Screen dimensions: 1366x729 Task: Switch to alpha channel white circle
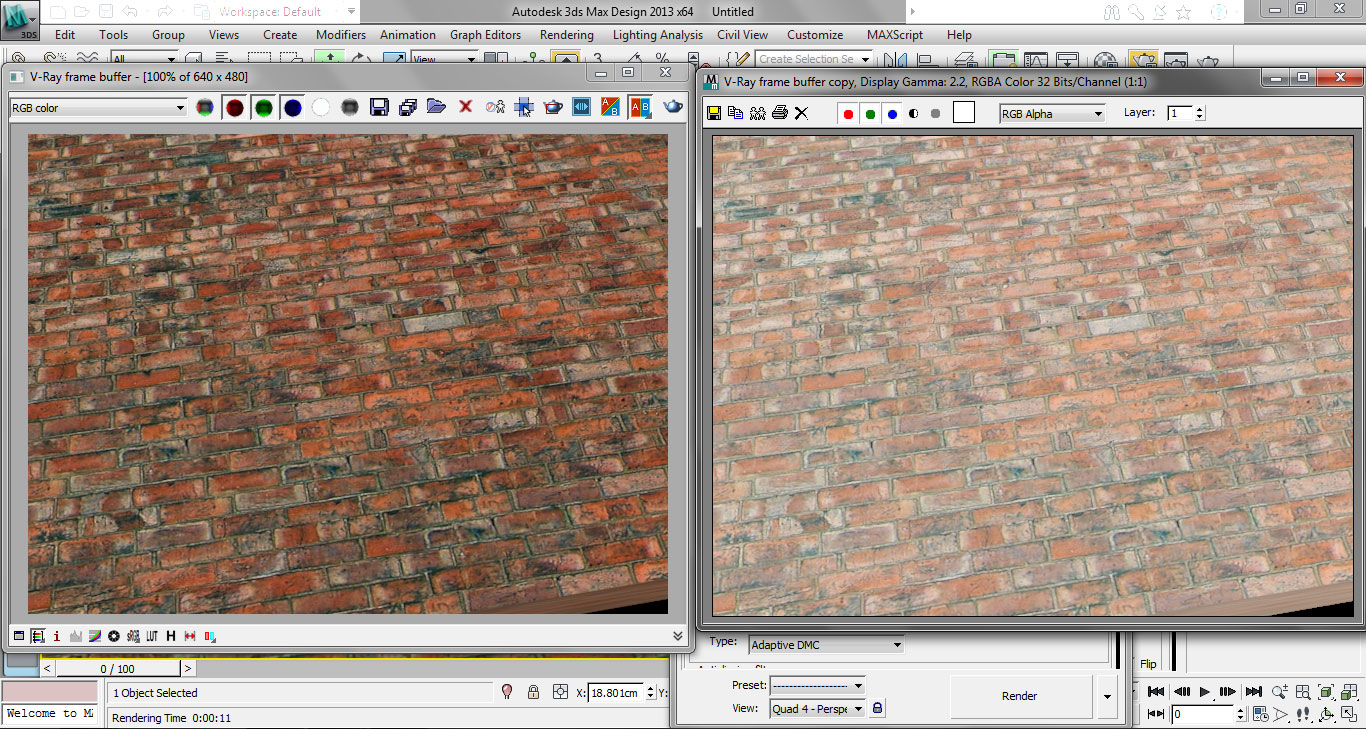(x=321, y=107)
